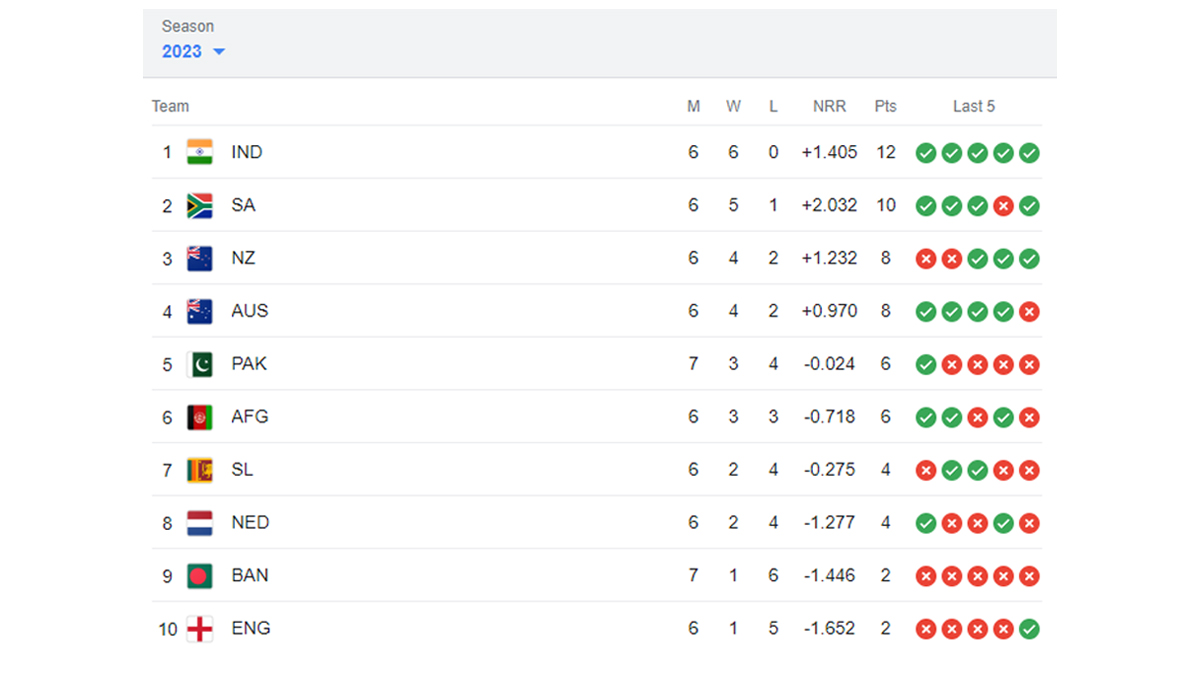Click the England flag icon
Image resolution: width=1200 pixels, height=675 pixels.
pos(200,629)
